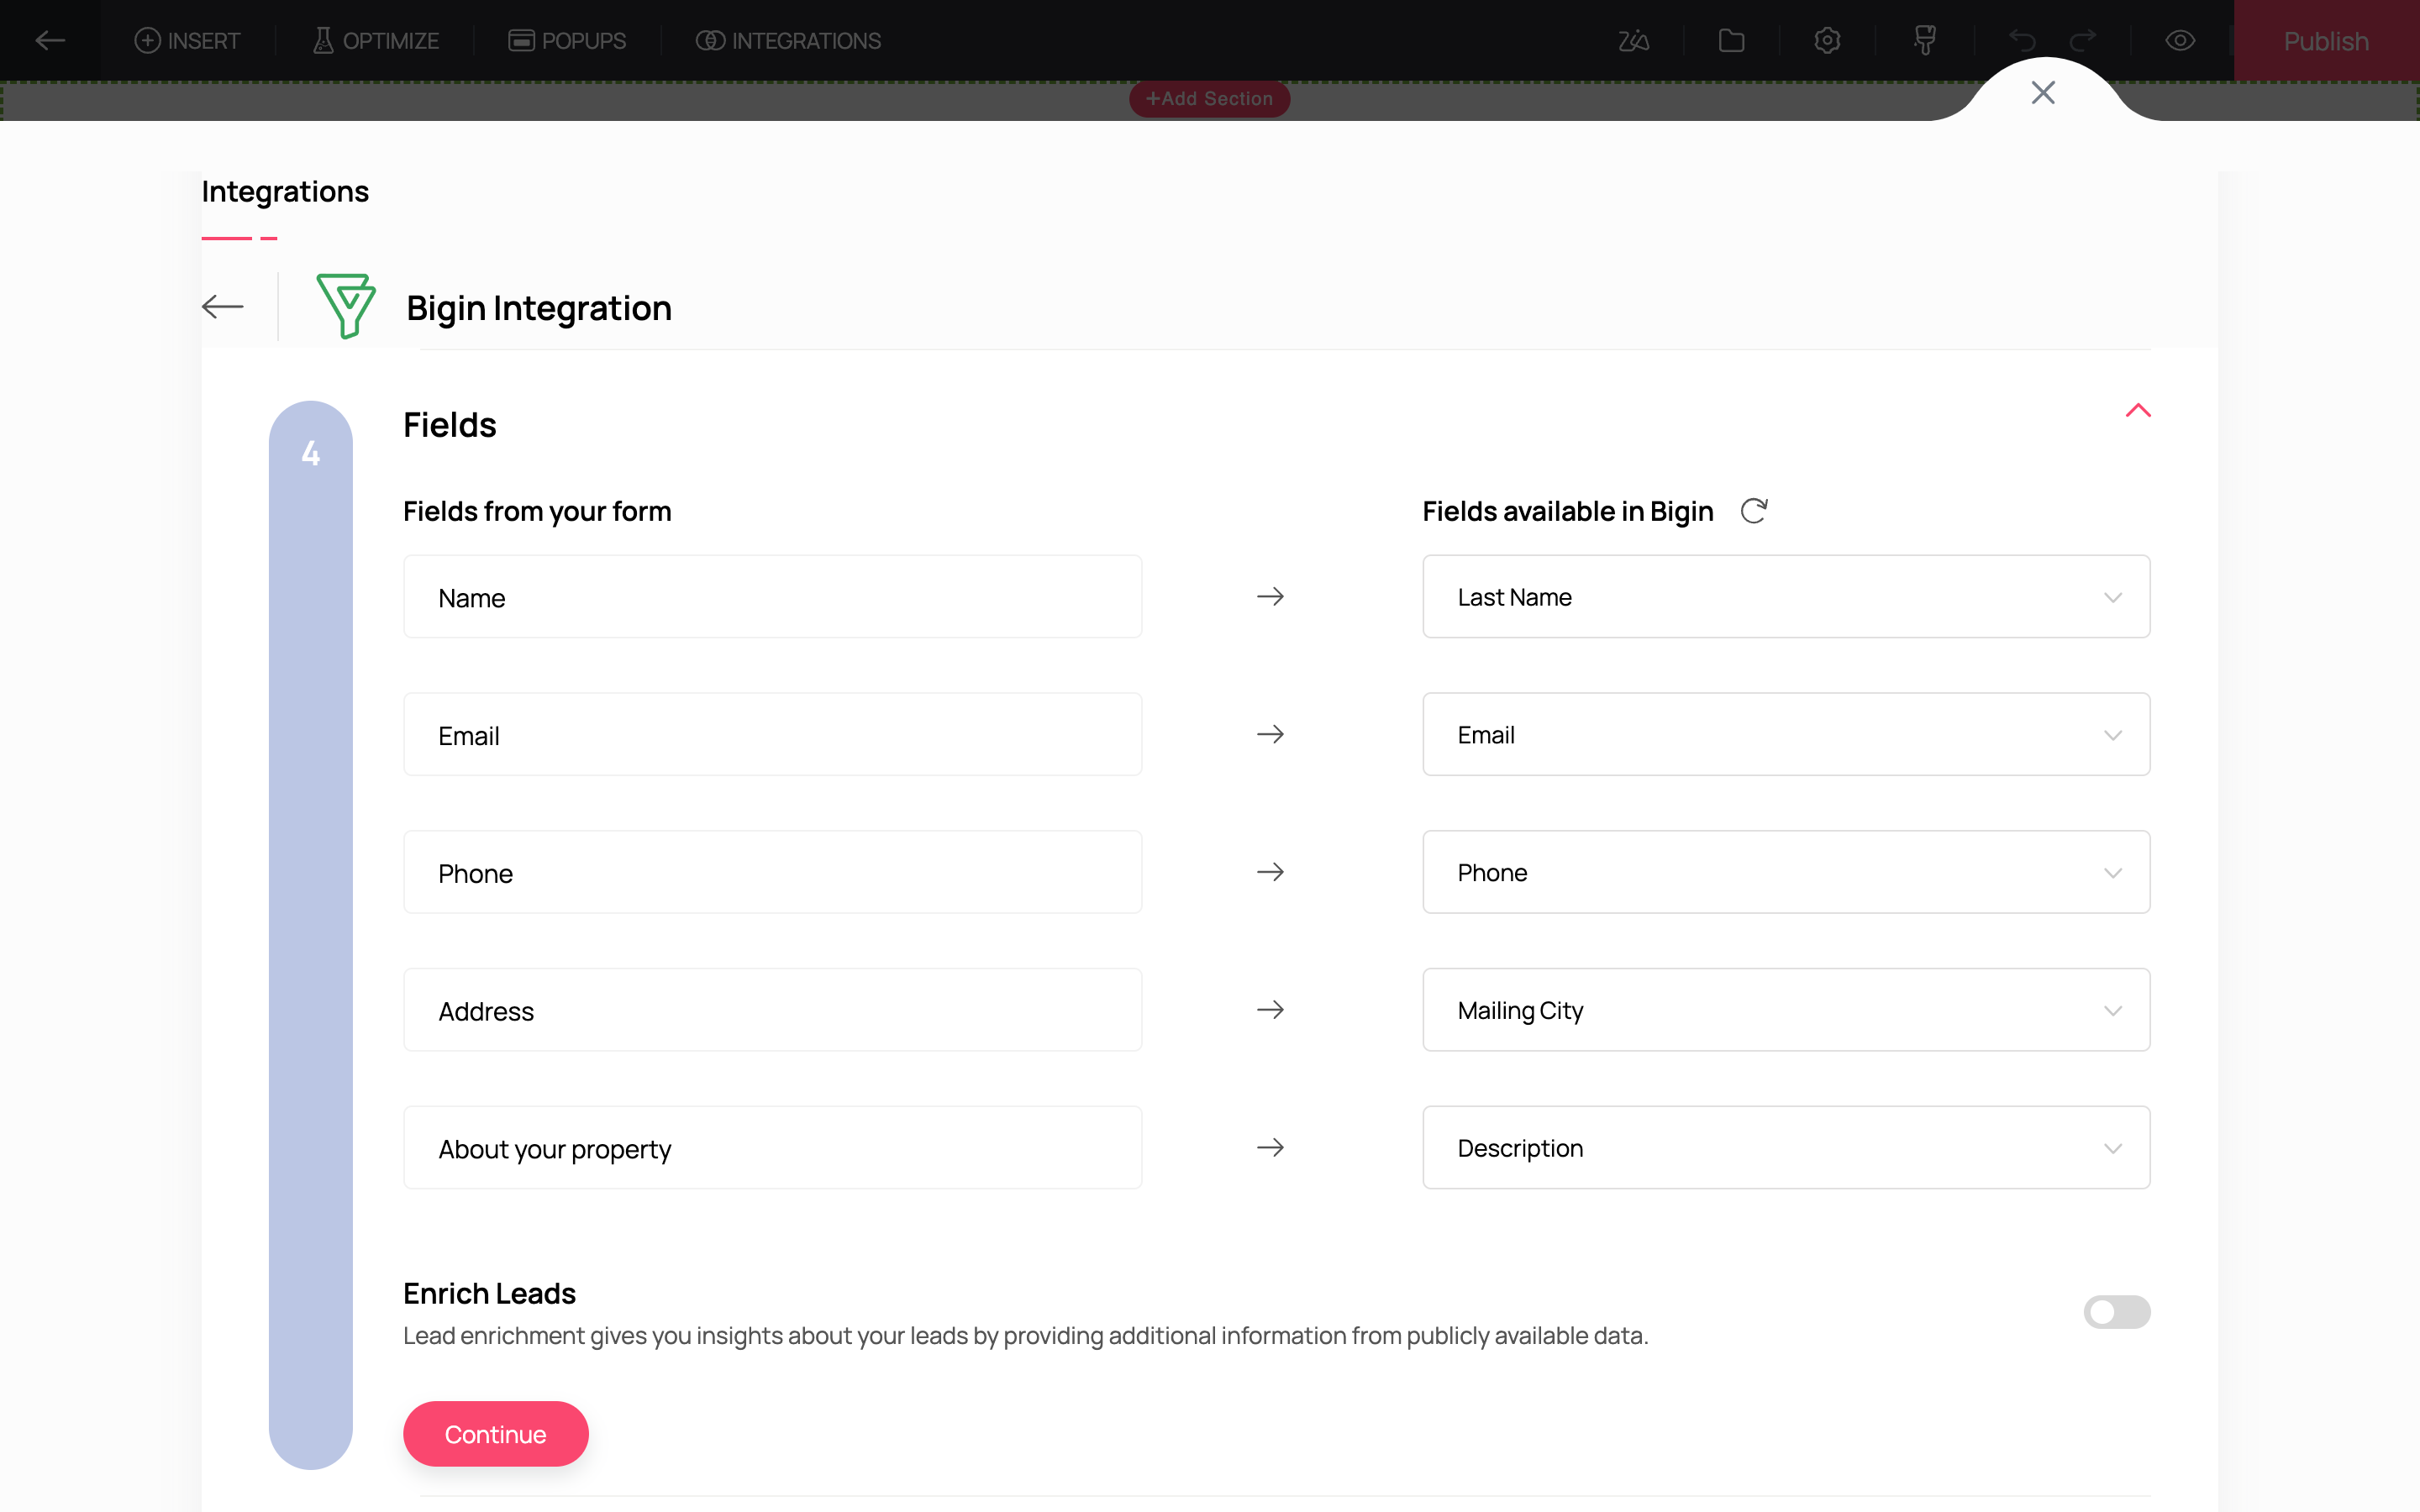The height and width of the screenshot is (1512, 2420).
Task: Click the back arrow beside Bigin logo
Action: click(222, 307)
